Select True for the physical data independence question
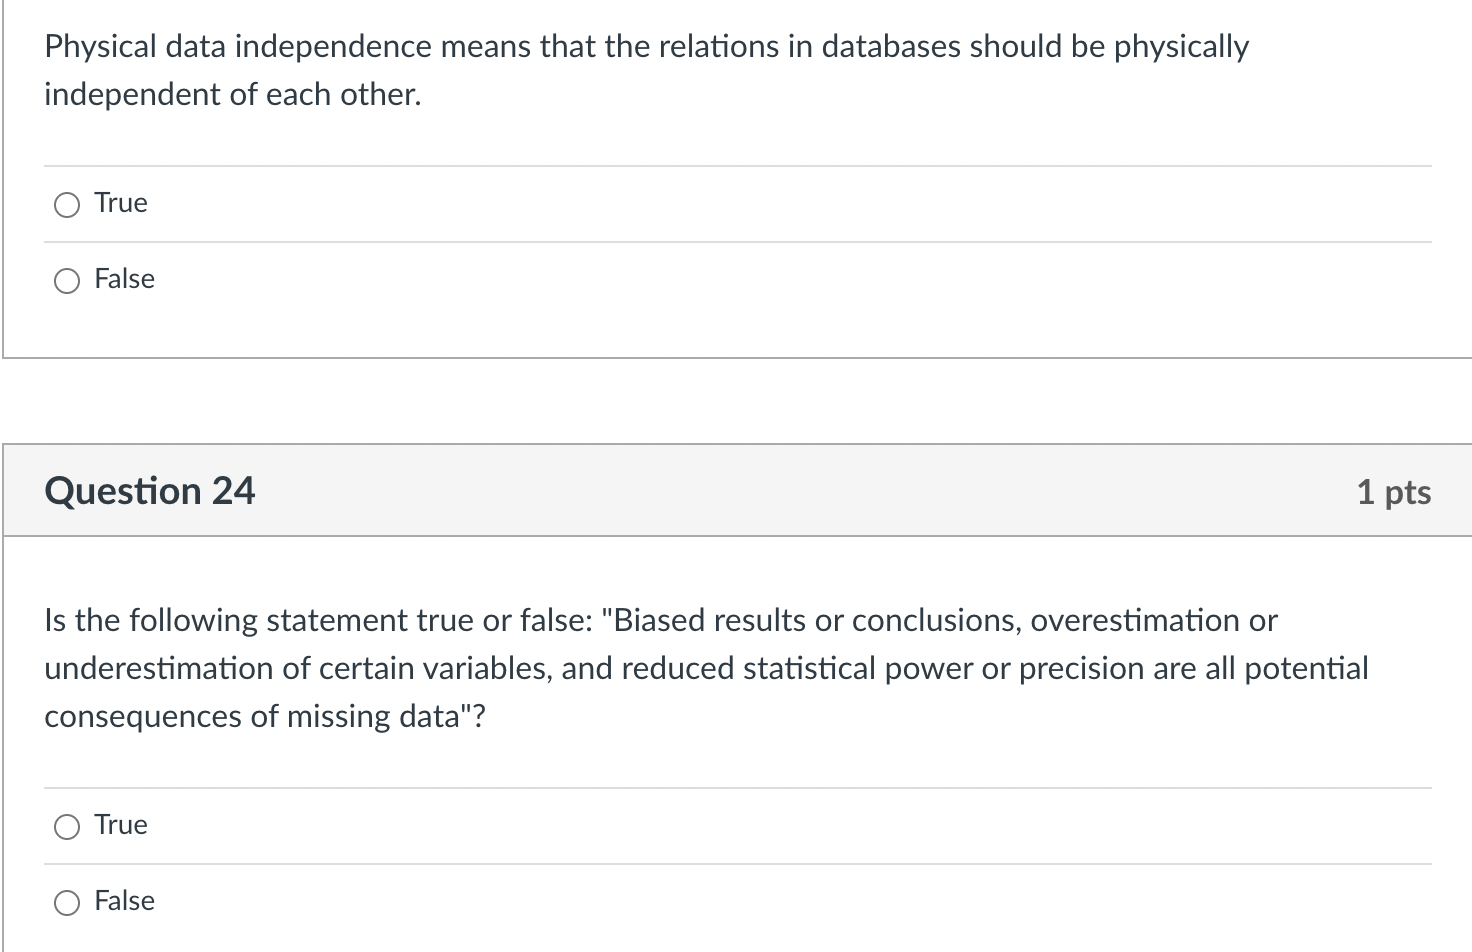 pyautogui.click(x=66, y=204)
